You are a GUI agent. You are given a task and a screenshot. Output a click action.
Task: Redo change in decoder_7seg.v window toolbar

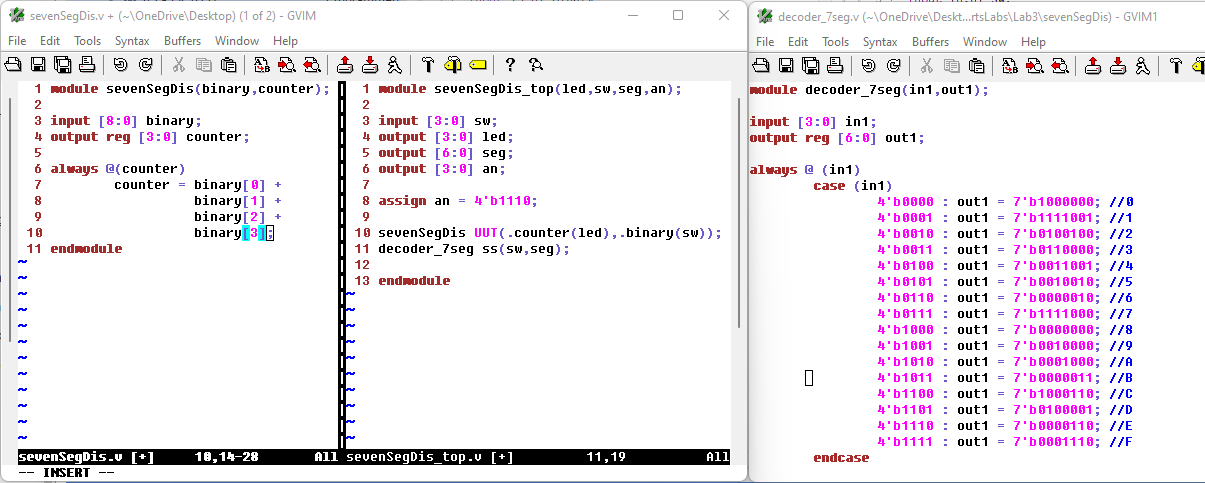pyautogui.click(x=893, y=65)
